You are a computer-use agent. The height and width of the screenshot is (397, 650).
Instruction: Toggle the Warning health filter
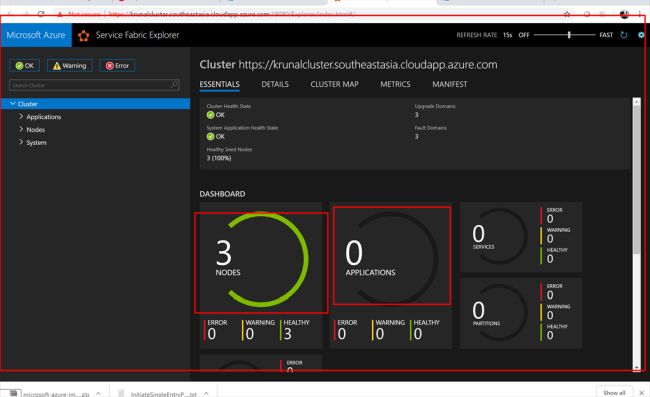pyautogui.click(x=70, y=65)
